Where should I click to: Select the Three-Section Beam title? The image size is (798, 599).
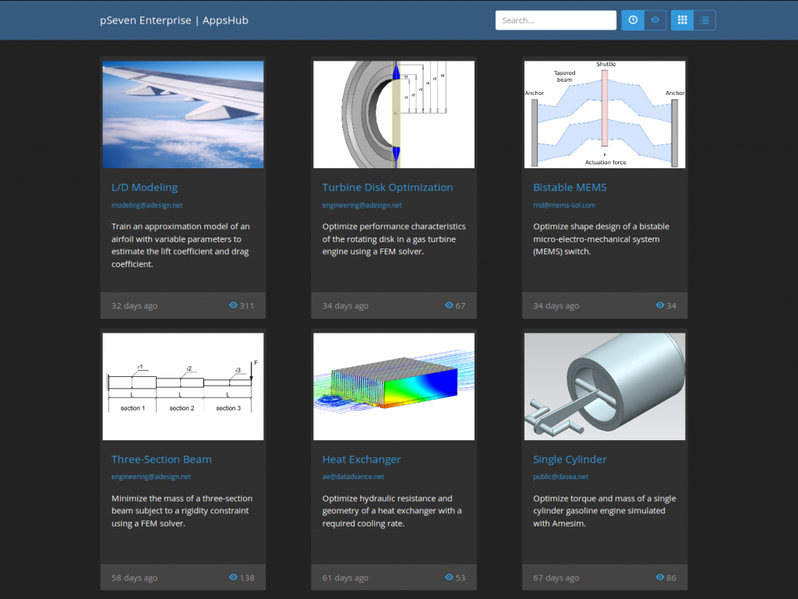point(161,459)
